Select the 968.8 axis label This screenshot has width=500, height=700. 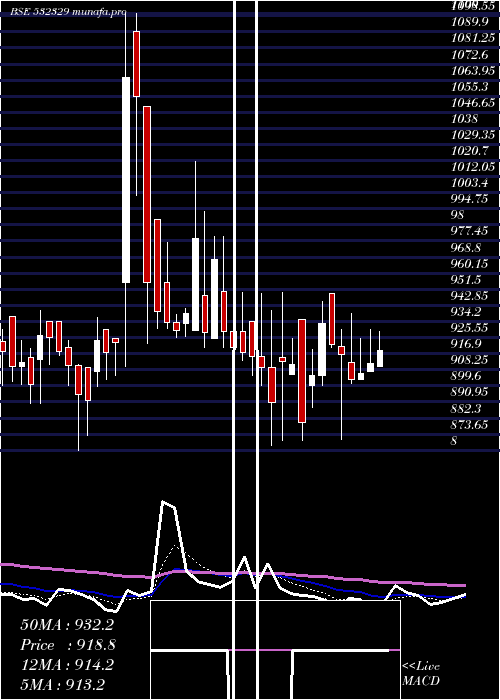468,247
